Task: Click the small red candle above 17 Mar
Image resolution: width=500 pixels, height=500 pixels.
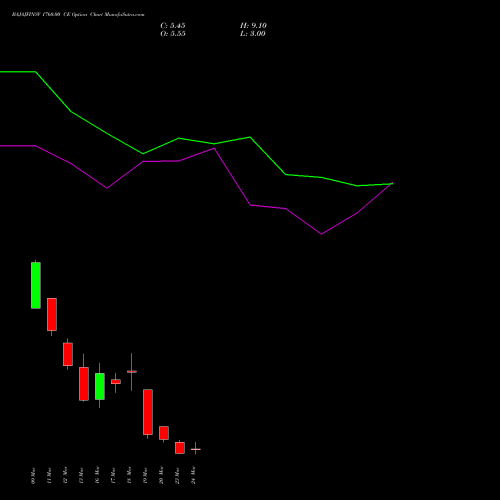Action: pos(116,382)
